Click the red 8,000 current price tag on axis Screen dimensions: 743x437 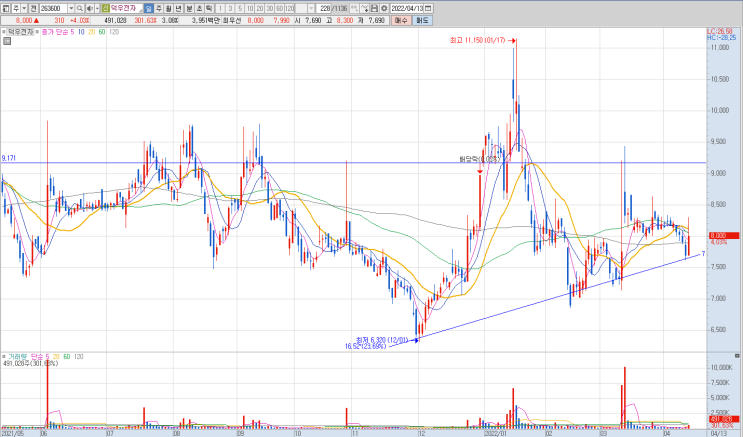[x=724, y=236]
